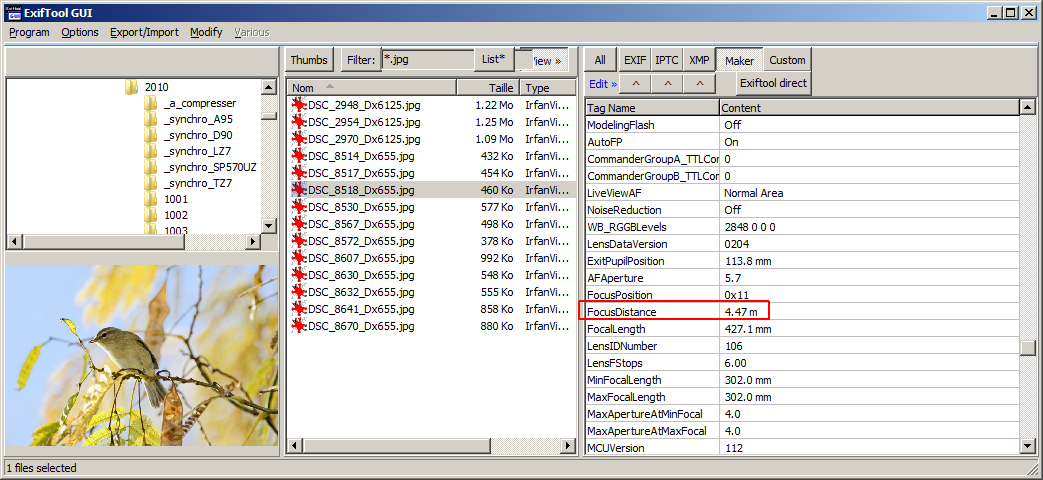Viewport: 1043px width, 480px height.
Task: Select the ExitPupilPosition tag row
Action: tap(802, 261)
